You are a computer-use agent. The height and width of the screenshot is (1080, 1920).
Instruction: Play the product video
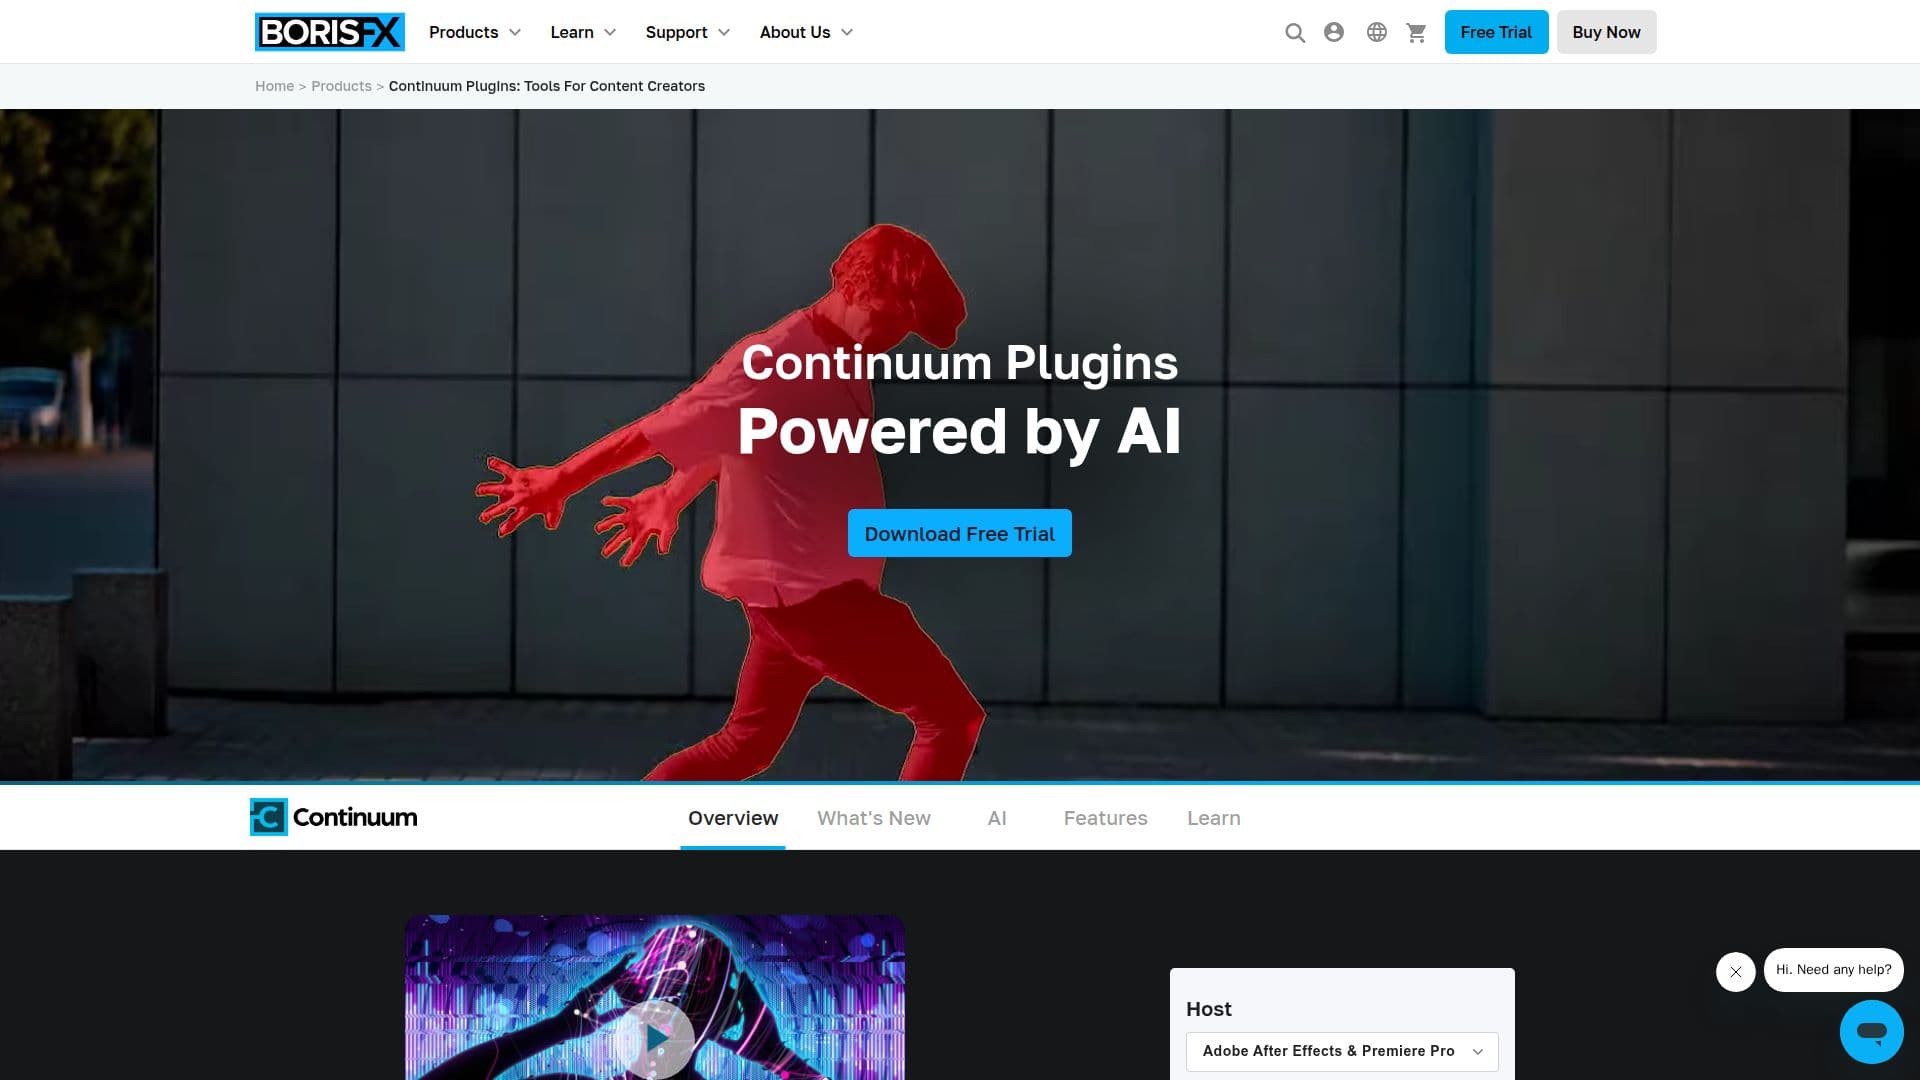(x=656, y=1038)
